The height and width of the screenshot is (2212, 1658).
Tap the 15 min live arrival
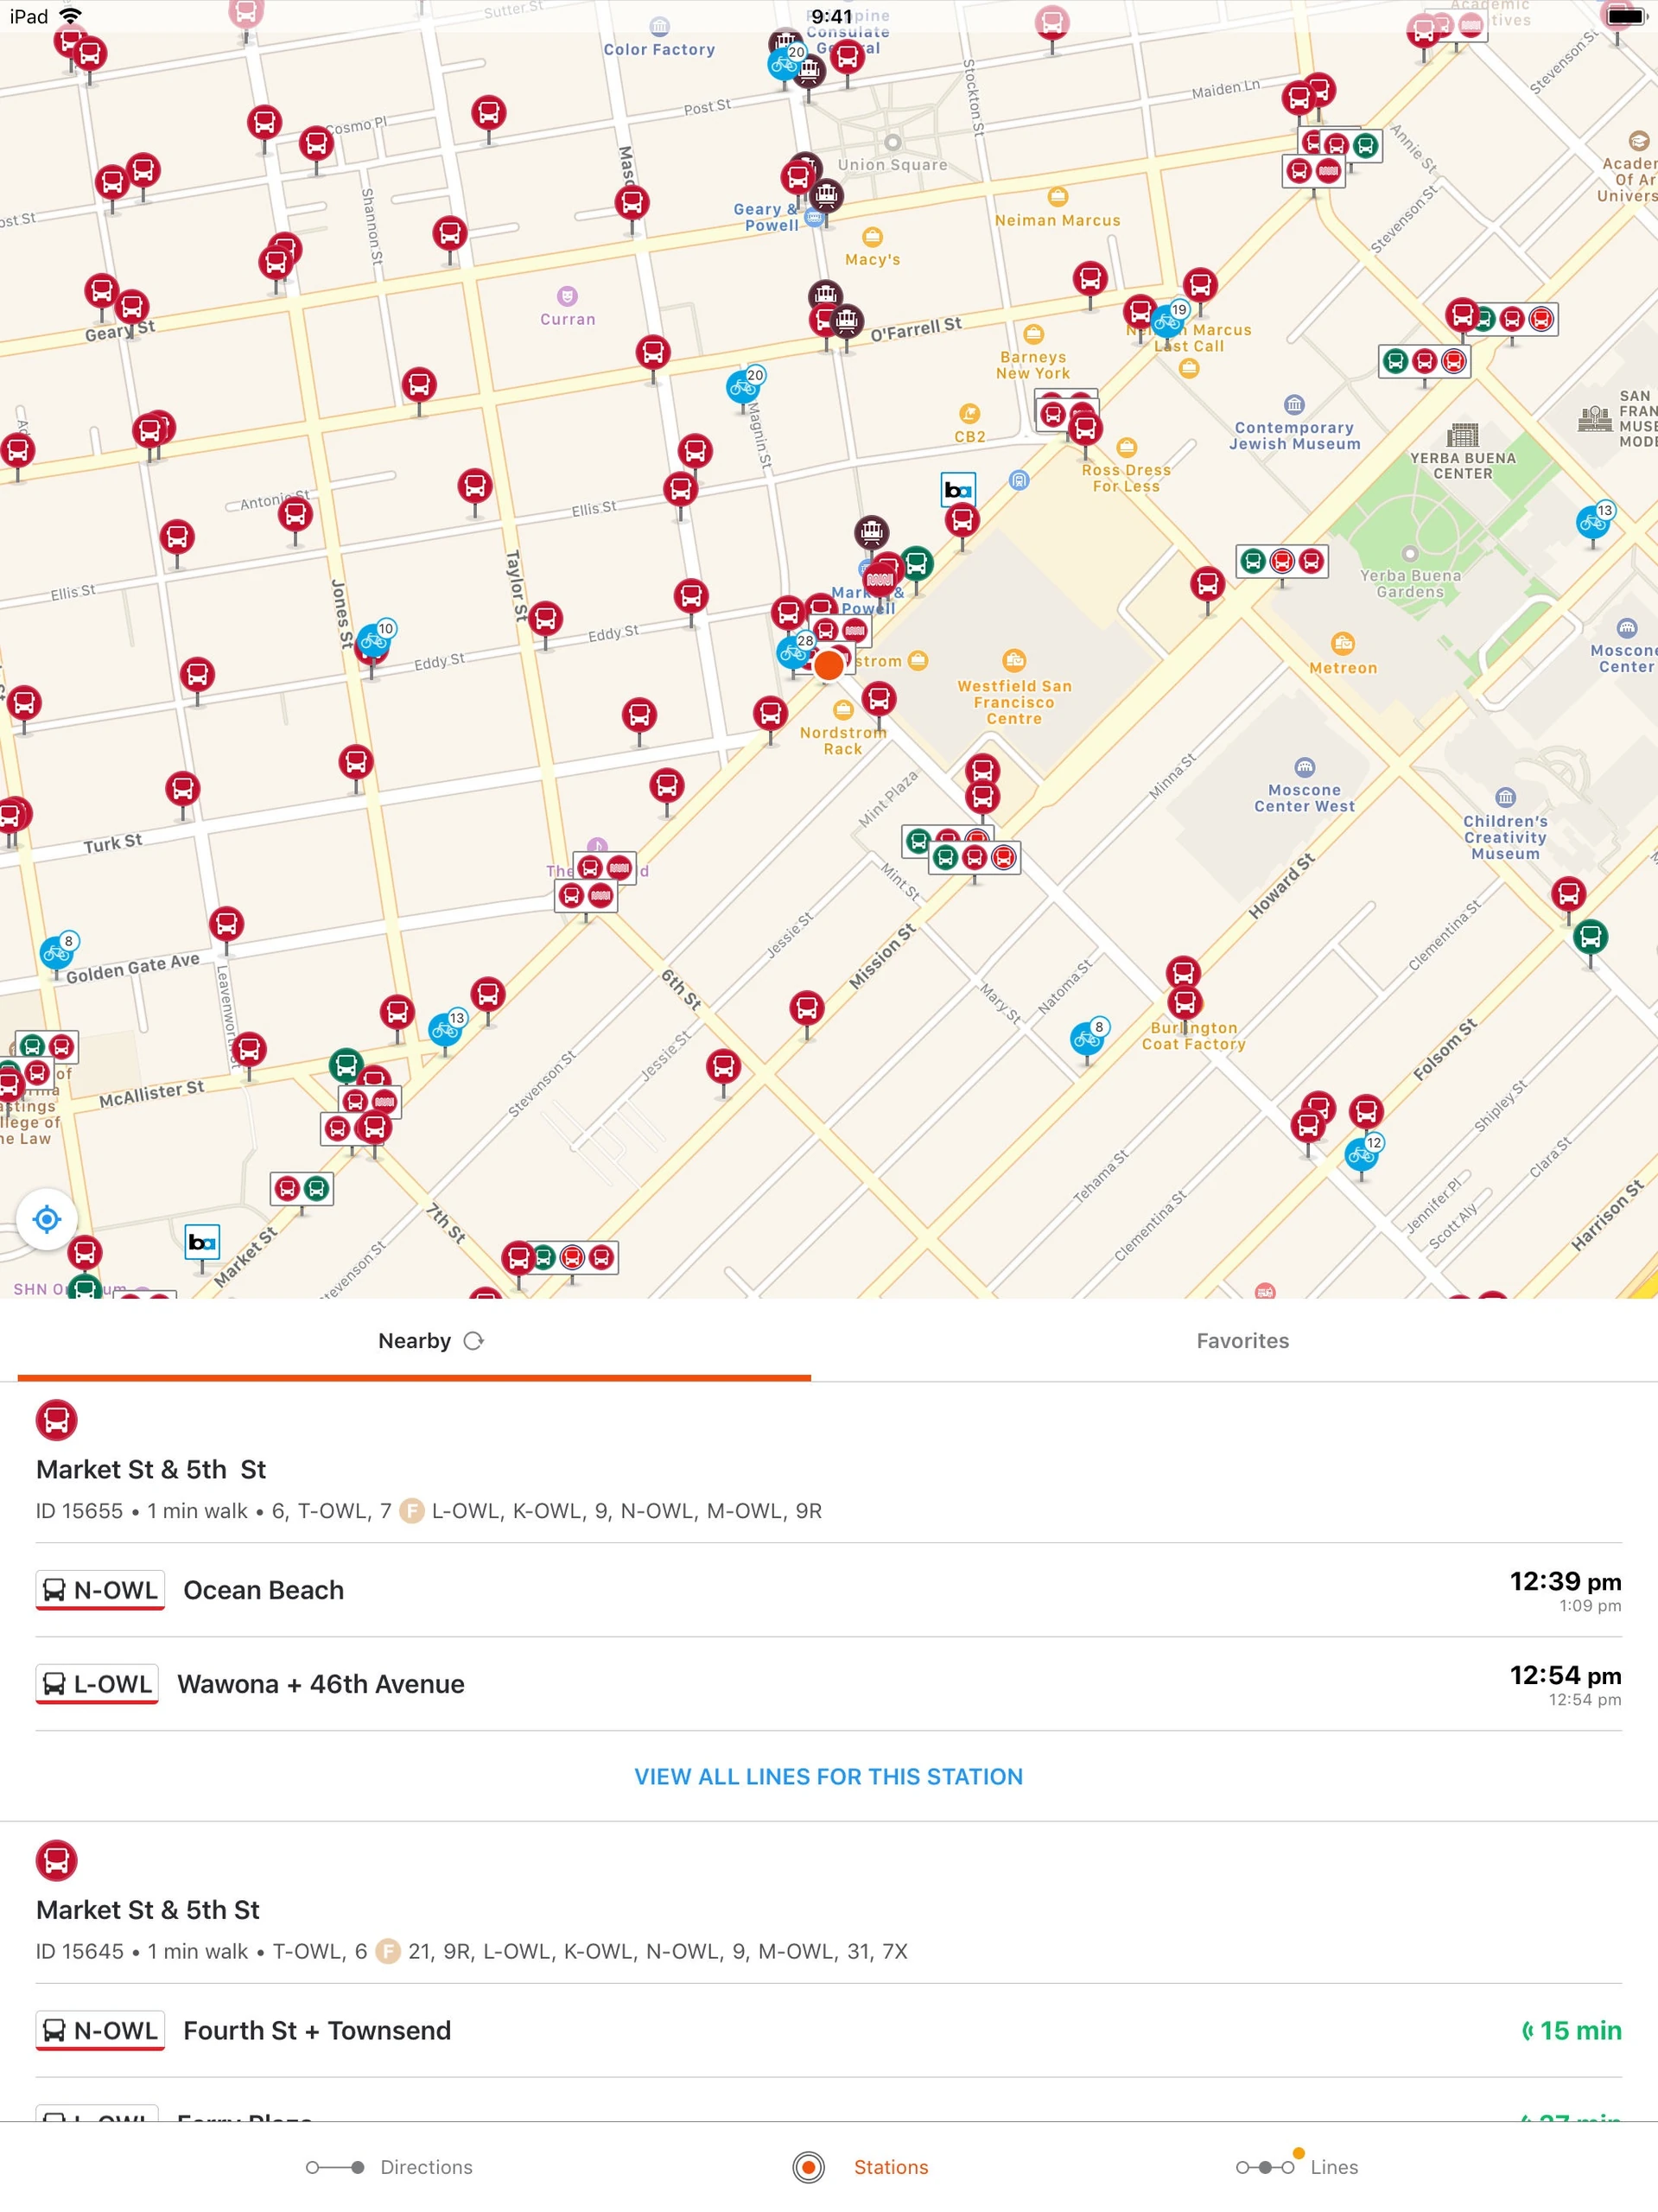(1571, 2030)
